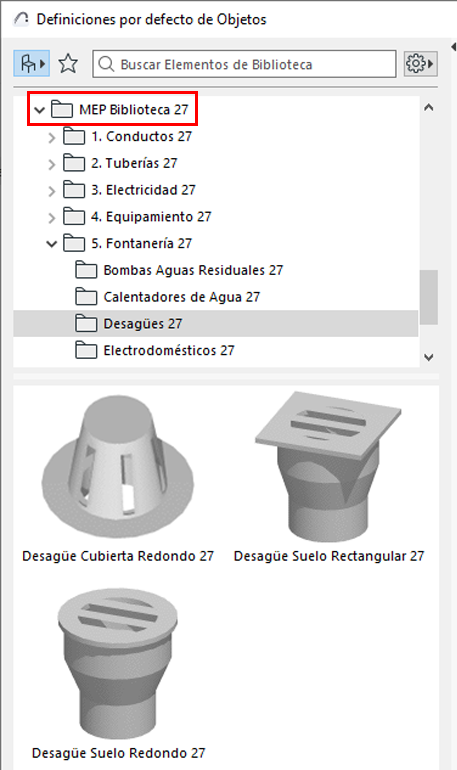The image size is (457, 770).
Task: Click the folder icon of Bombas Aguas Residuales 27
Action: point(86,270)
